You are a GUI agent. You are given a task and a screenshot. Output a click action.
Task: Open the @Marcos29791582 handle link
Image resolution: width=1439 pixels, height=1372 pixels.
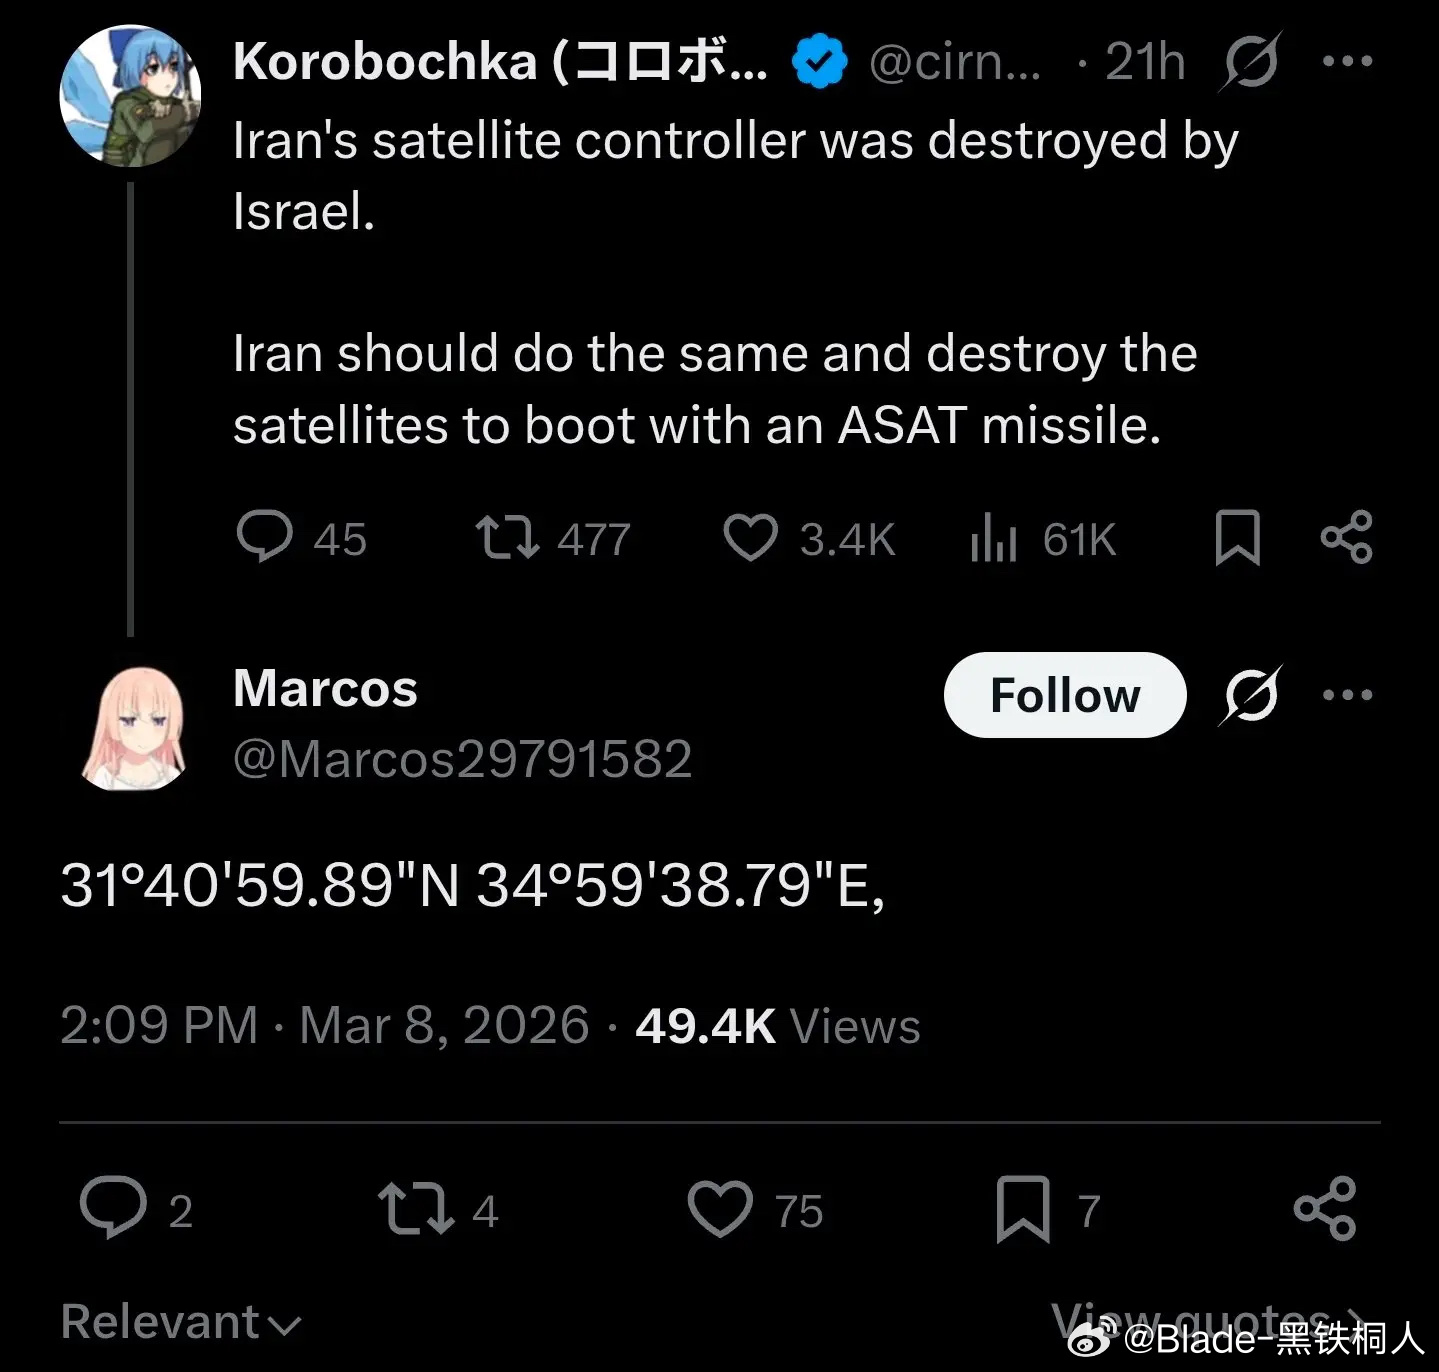(x=462, y=759)
